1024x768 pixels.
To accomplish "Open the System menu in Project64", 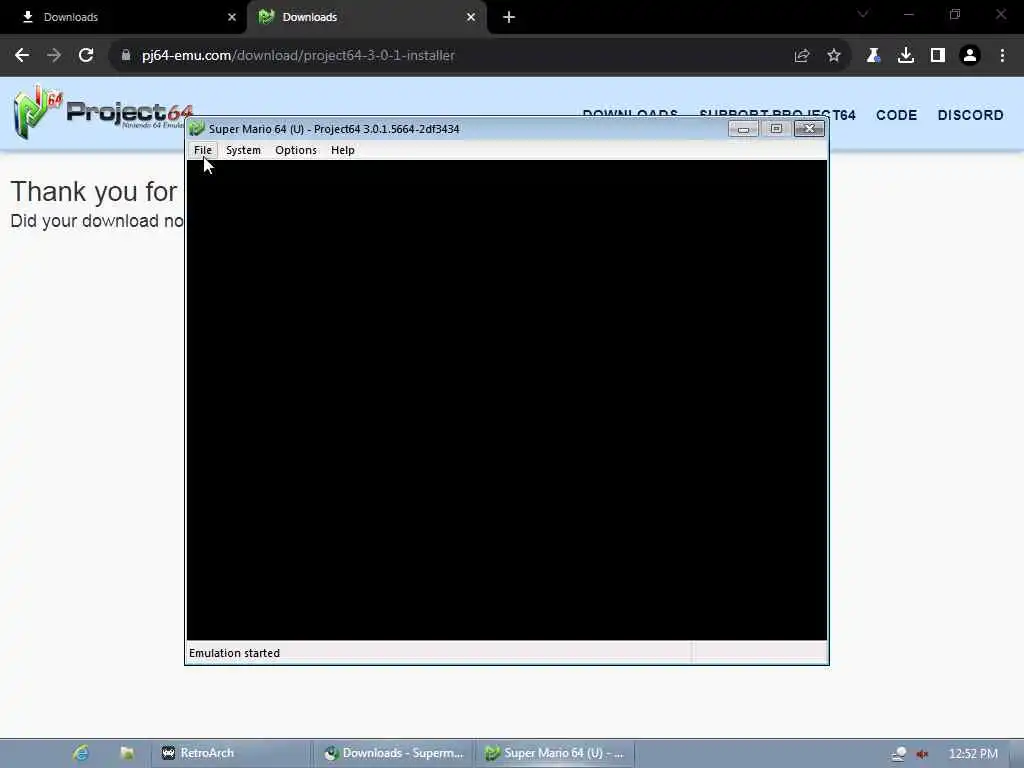I will (243, 150).
